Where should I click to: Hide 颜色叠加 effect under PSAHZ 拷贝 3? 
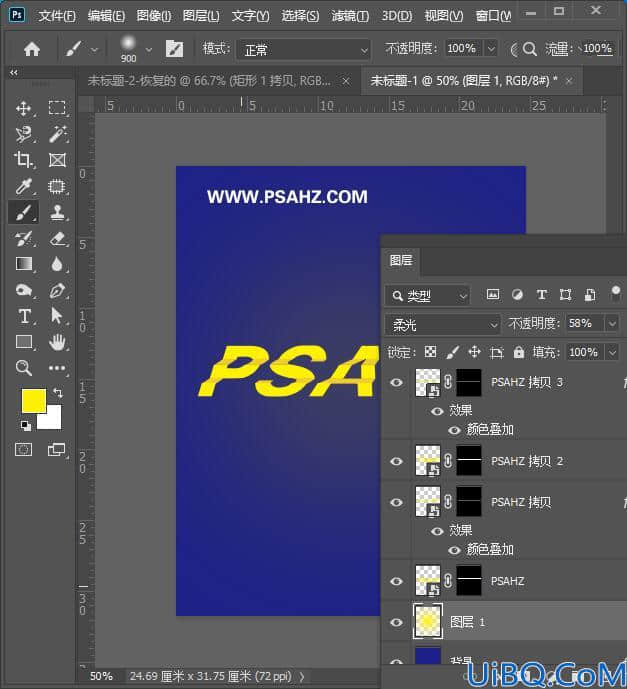pos(454,430)
